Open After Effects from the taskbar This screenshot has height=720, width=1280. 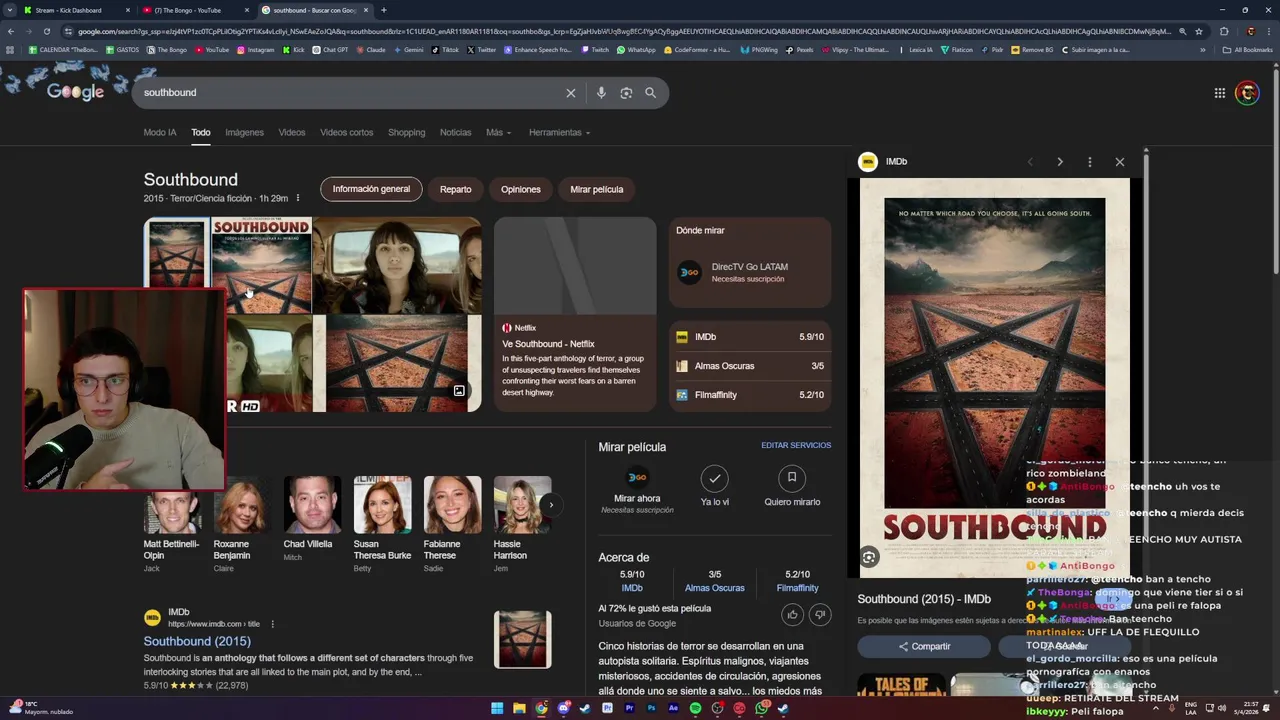(673, 709)
